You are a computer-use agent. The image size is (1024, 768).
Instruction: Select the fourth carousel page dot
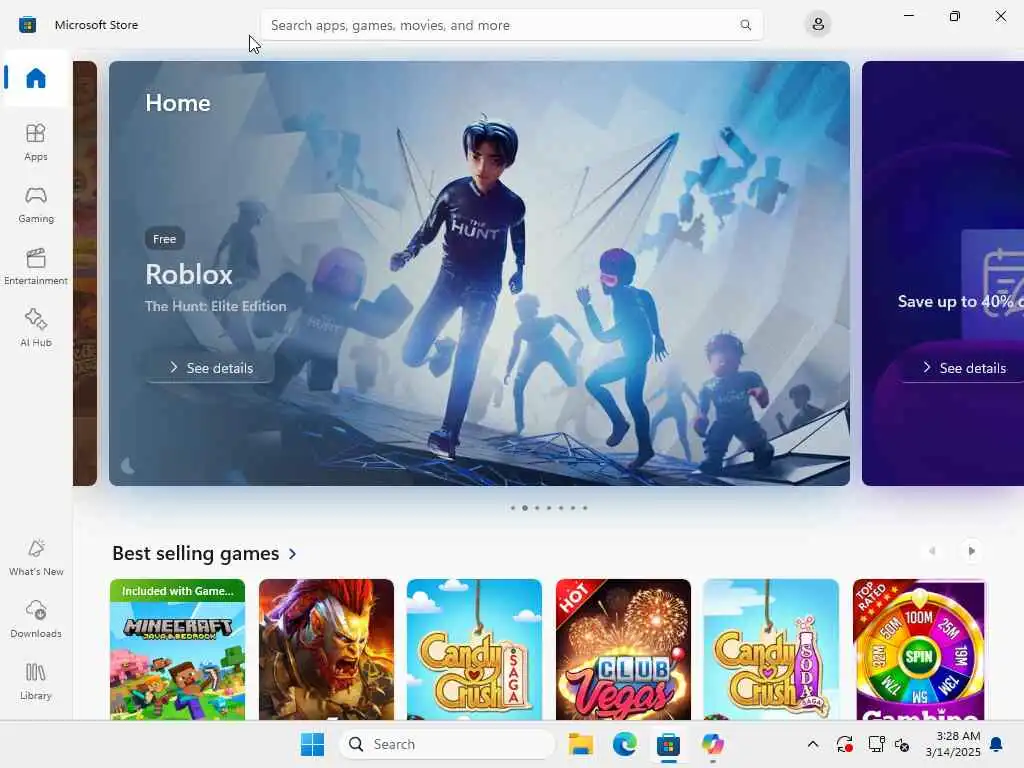[549, 507]
